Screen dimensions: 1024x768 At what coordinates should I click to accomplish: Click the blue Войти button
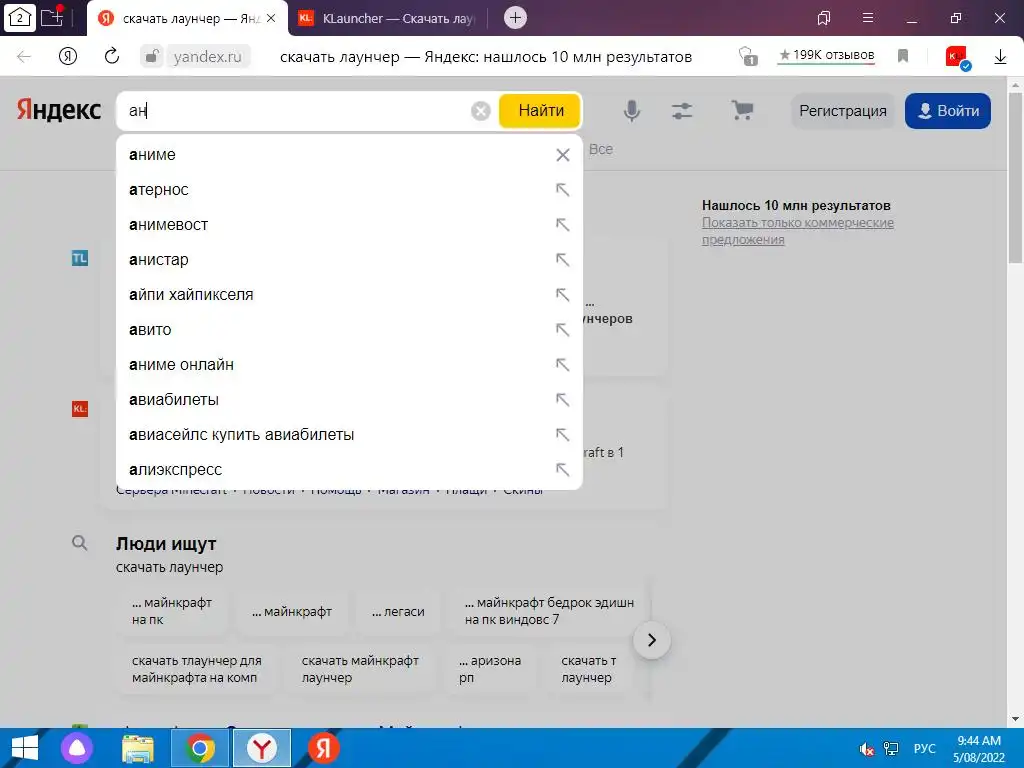pyautogui.click(x=948, y=111)
